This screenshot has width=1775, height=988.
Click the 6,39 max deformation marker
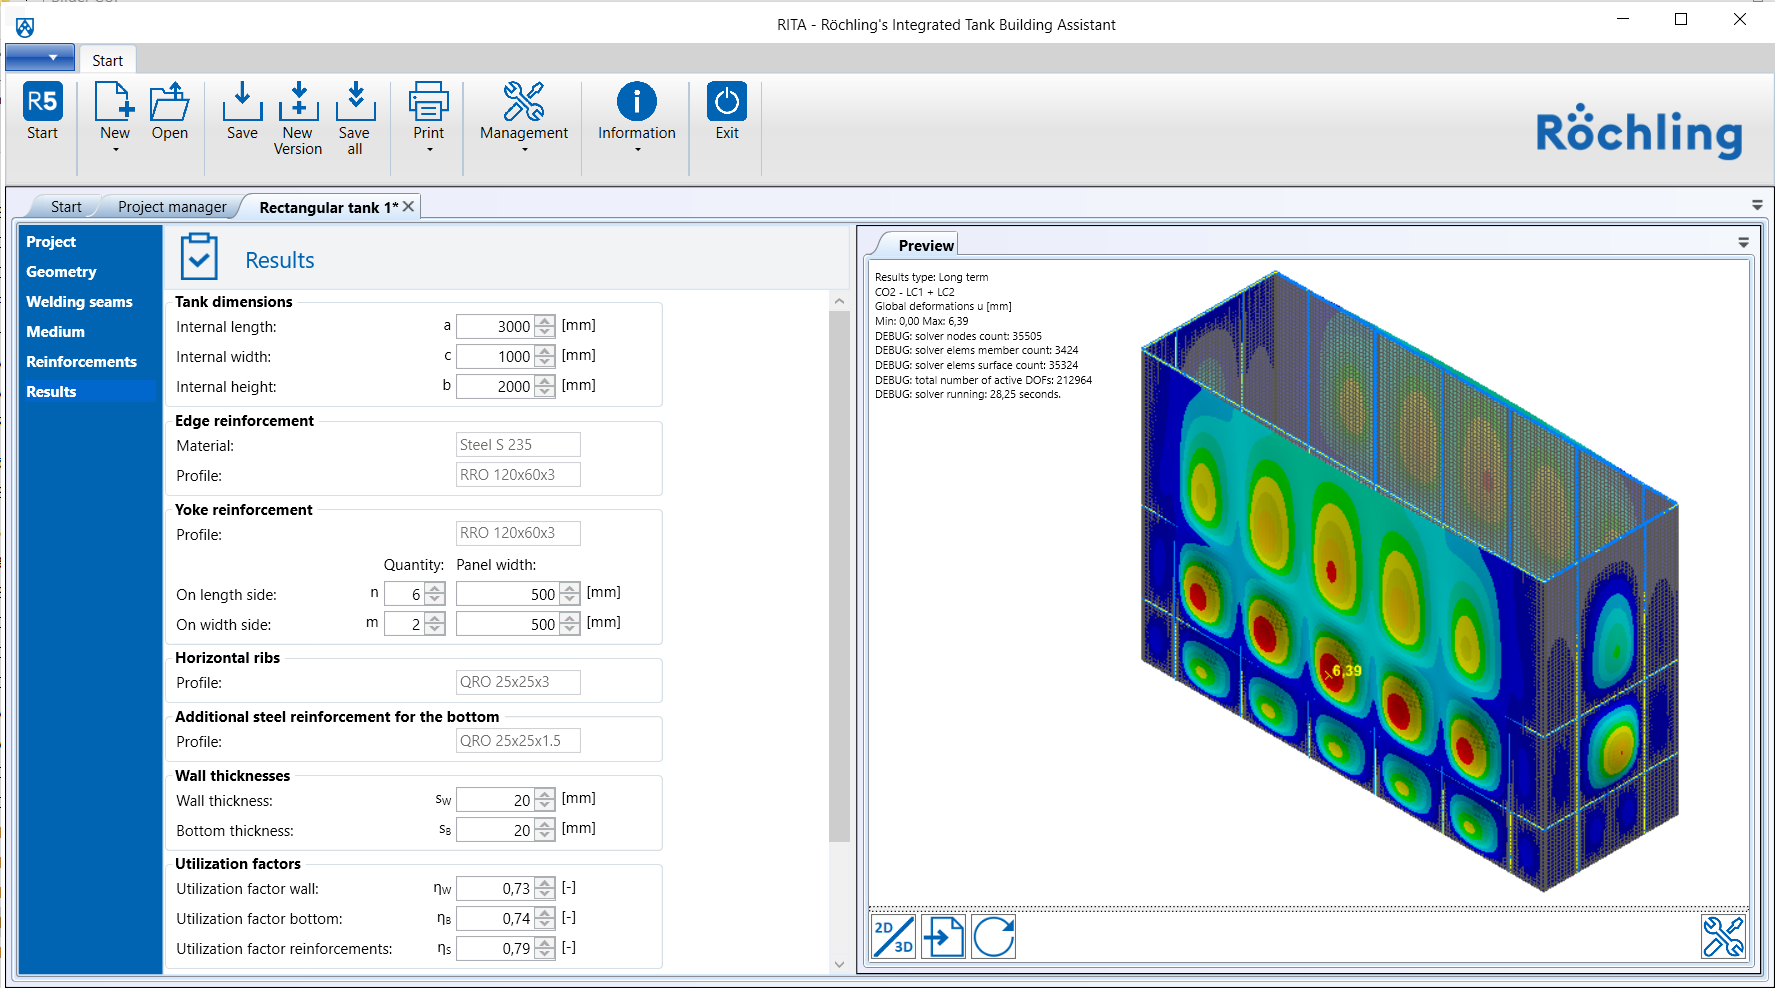[x=1346, y=671]
